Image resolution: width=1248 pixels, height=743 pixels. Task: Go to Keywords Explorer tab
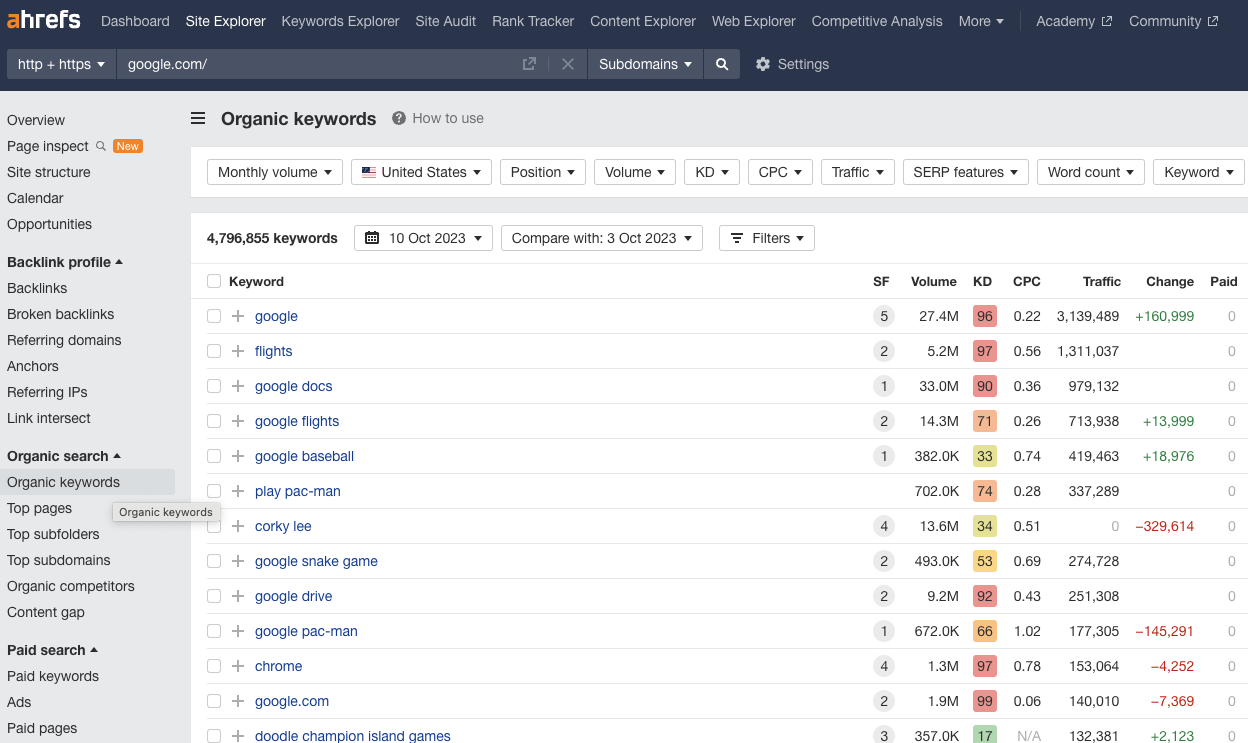tap(340, 21)
